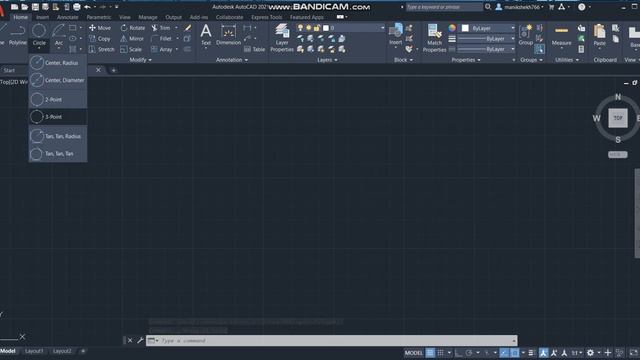640x360 pixels.
Task: Expand the Layers panel
Action: click(x=327, y=60)
